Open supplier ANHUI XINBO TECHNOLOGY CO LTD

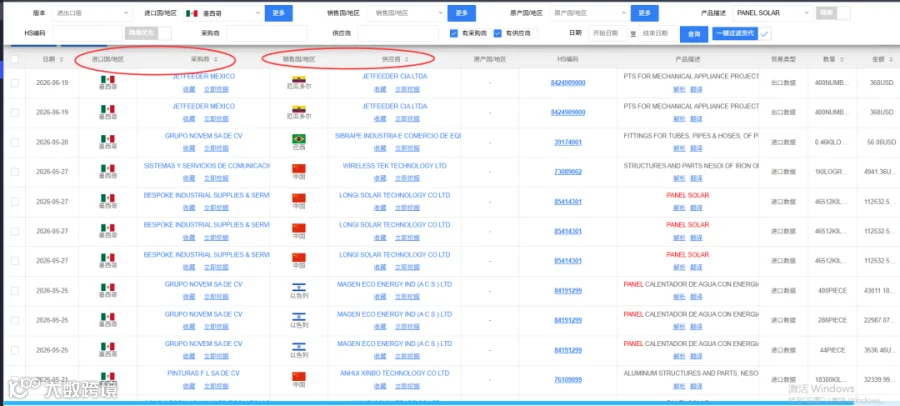pos(394,373)
